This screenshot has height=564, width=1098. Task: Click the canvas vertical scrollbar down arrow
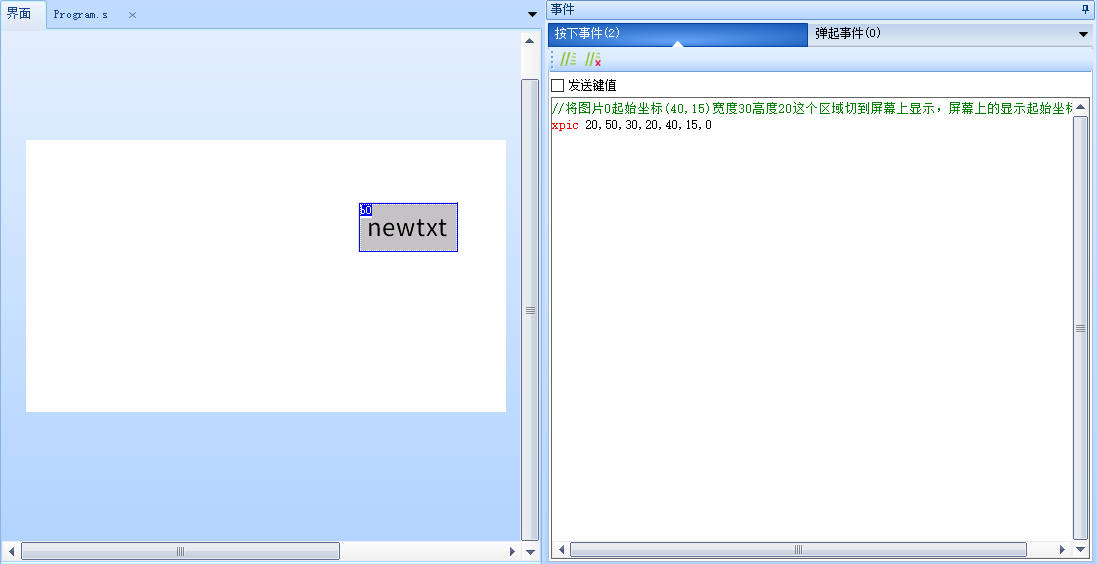[x=529, y=551]
